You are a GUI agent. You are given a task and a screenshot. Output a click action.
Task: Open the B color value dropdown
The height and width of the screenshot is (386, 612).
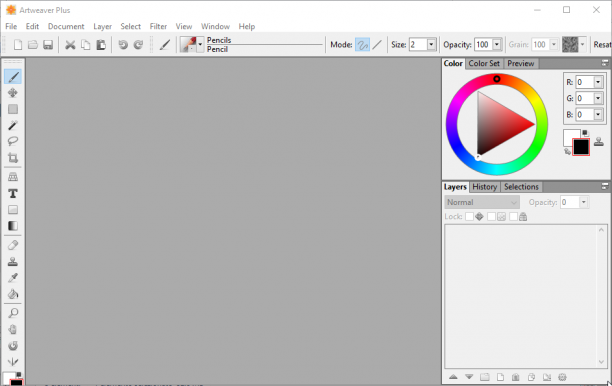(x=598, y=115)
